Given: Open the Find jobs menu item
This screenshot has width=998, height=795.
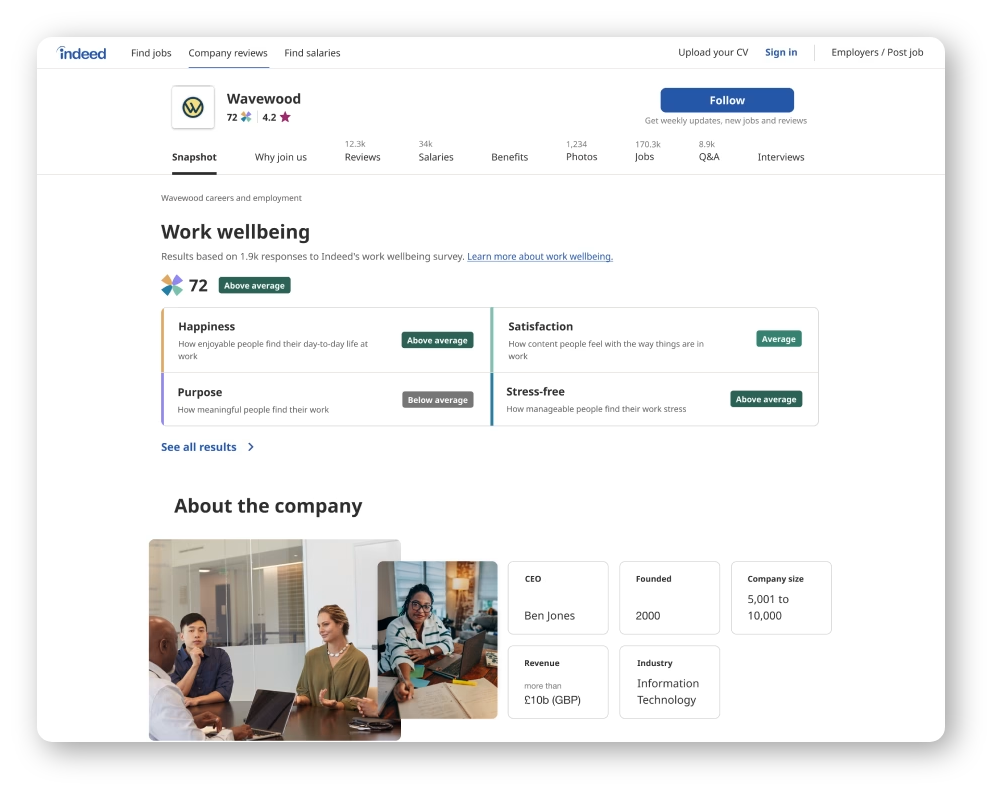Looking at the screenshot, I should pos(151,53).
